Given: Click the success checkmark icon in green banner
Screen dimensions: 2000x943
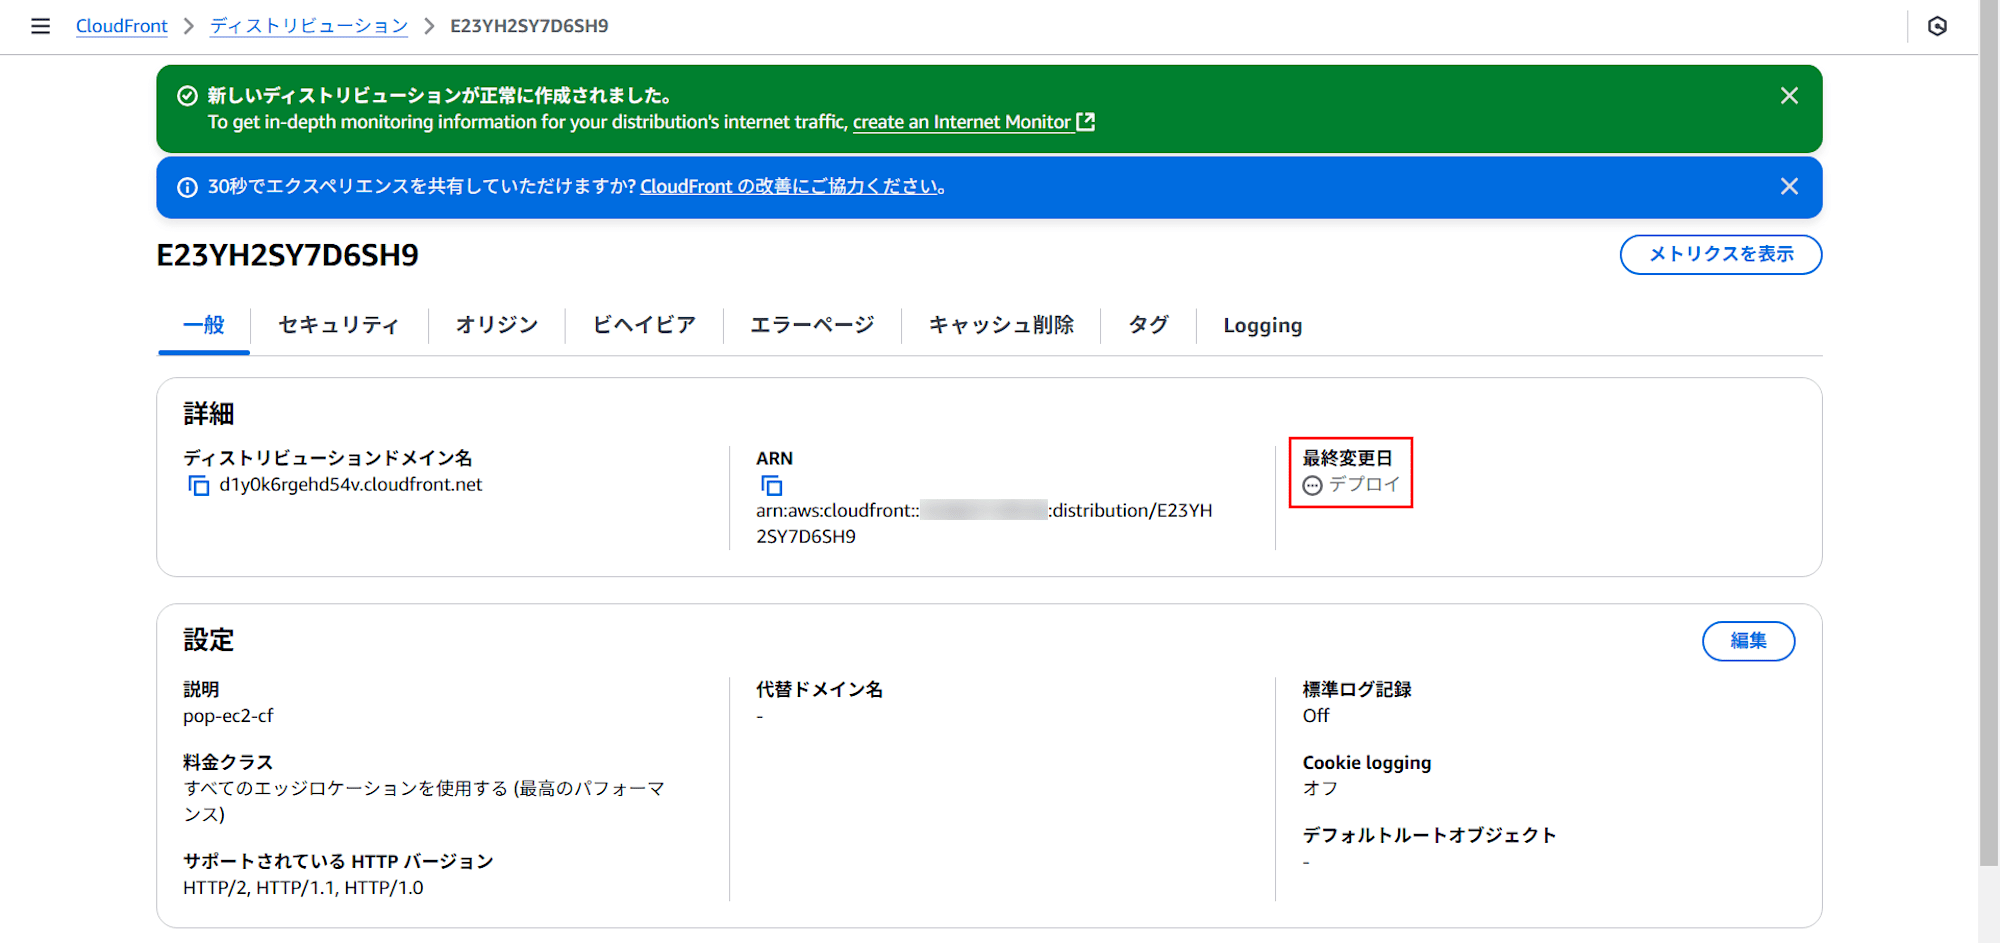Looking at the screenshot, I should tap(187, 96).
